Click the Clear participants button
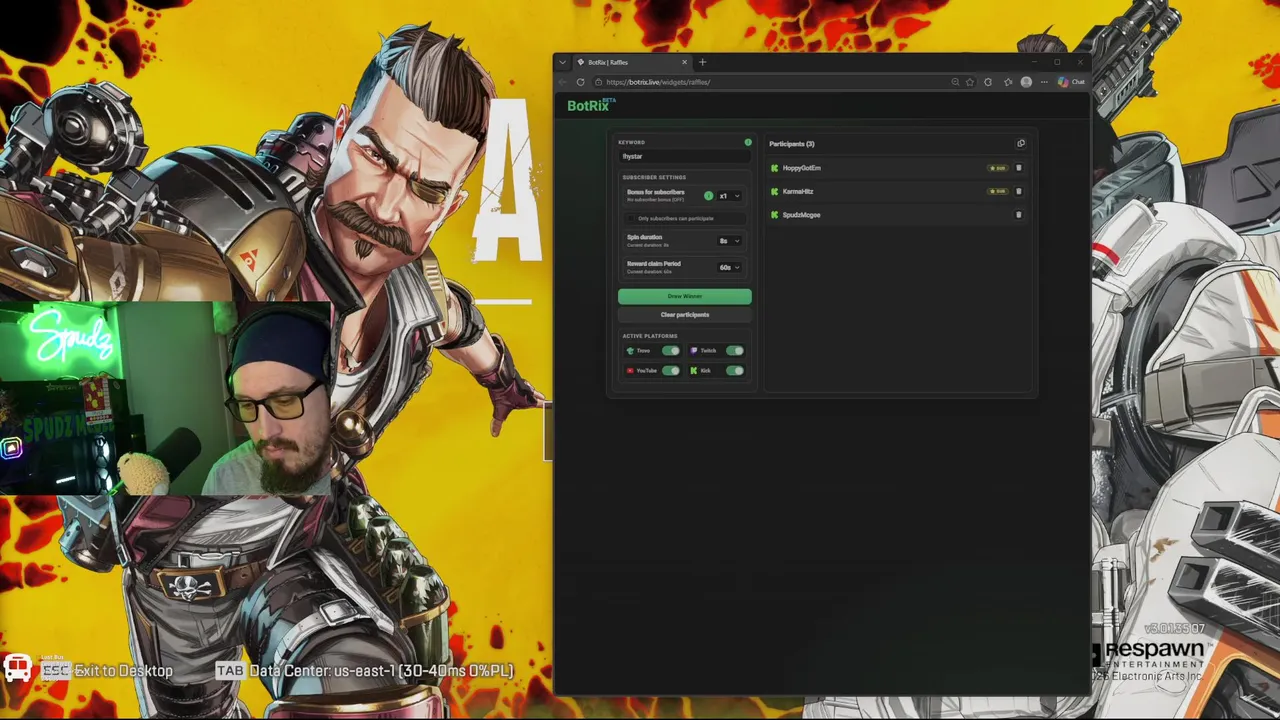The height and width of the screenshot is (720, 1280). (x=685, y=315)
